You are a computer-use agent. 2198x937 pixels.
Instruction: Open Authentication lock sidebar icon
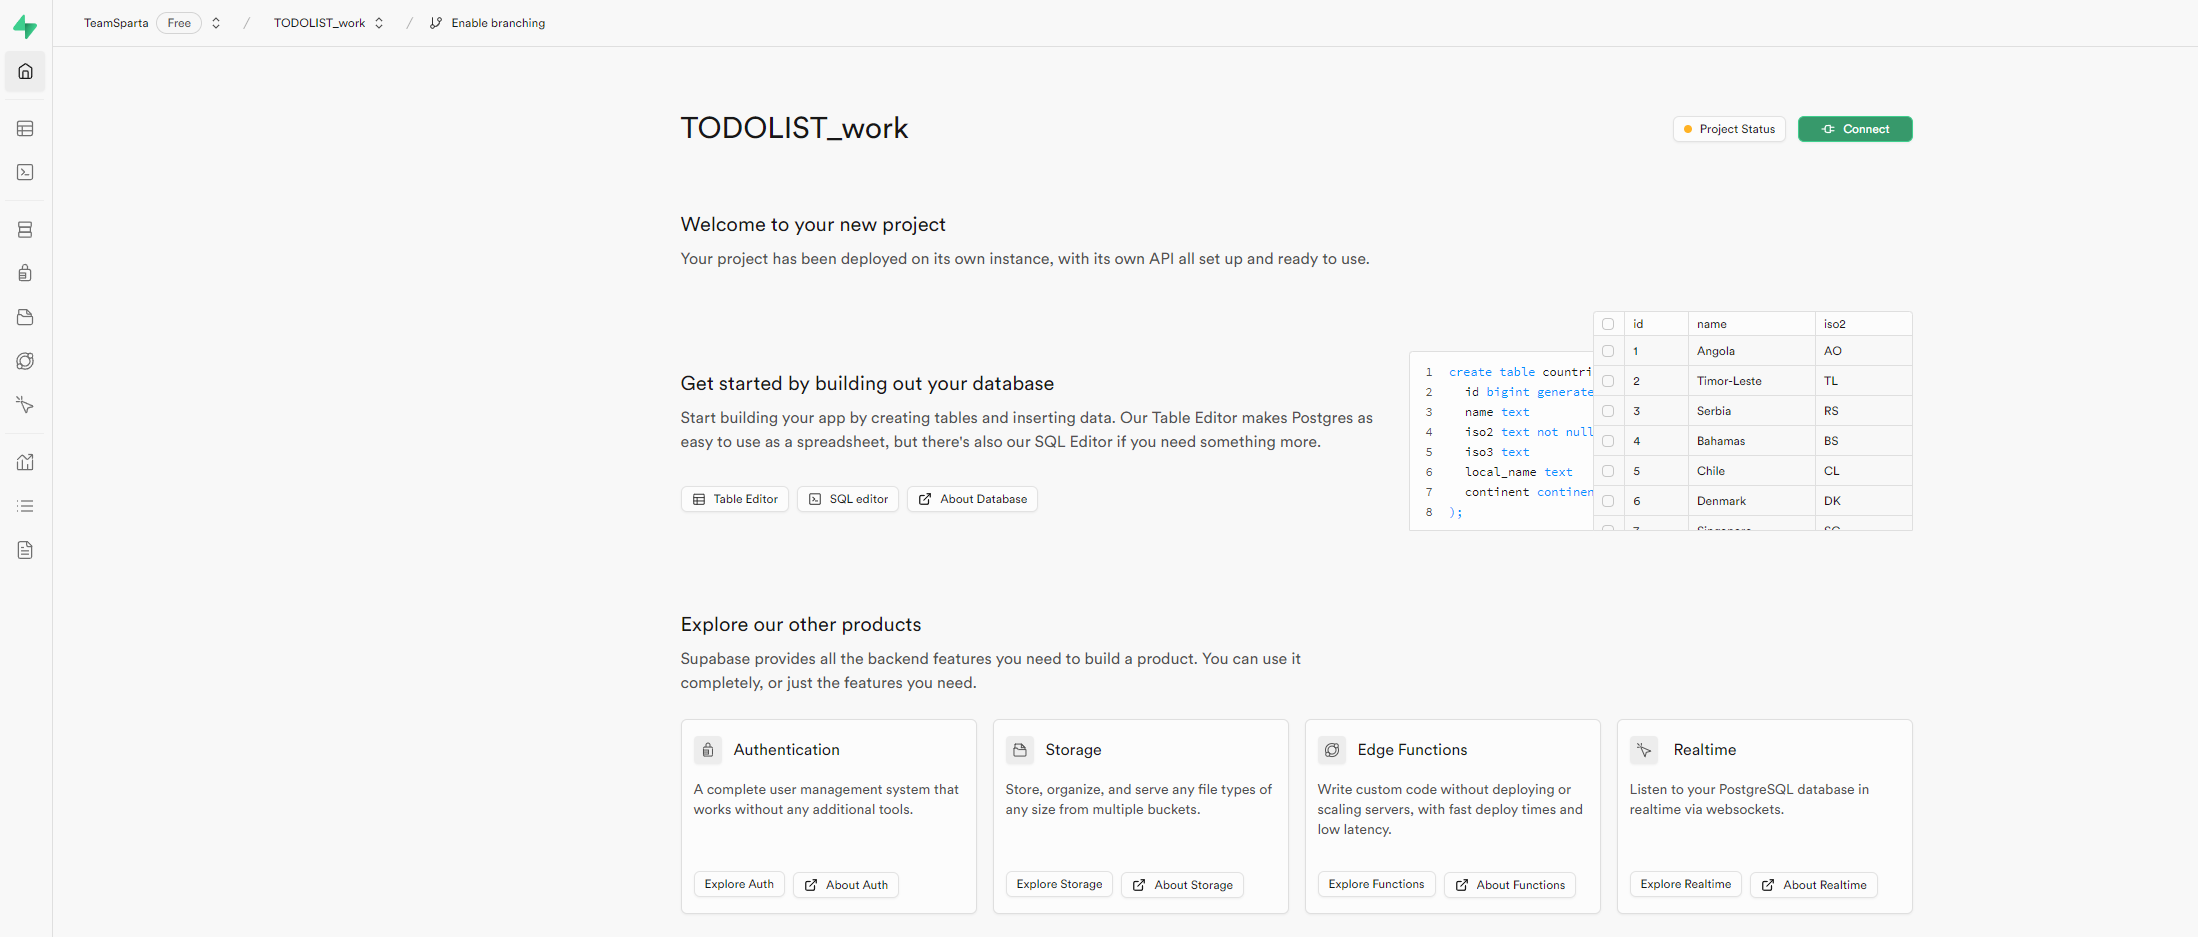25,273
